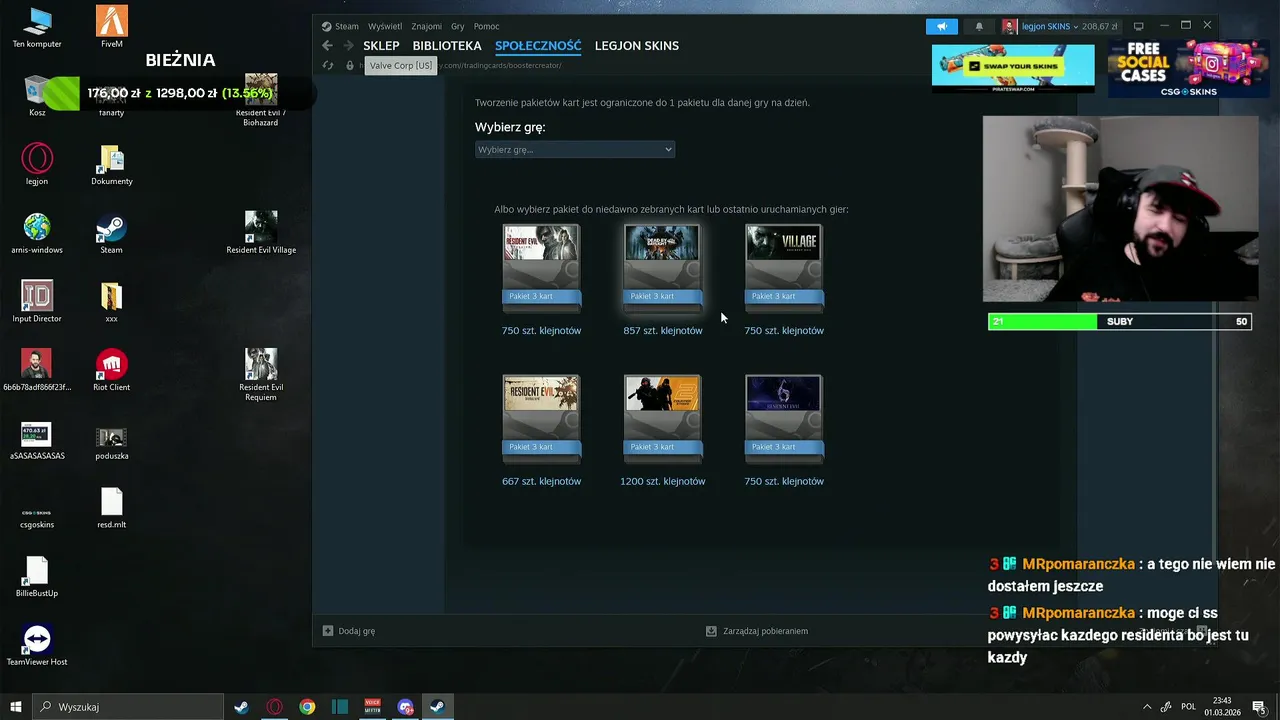
Task: Open the xxx folder icon
Action: pos(111,302)
